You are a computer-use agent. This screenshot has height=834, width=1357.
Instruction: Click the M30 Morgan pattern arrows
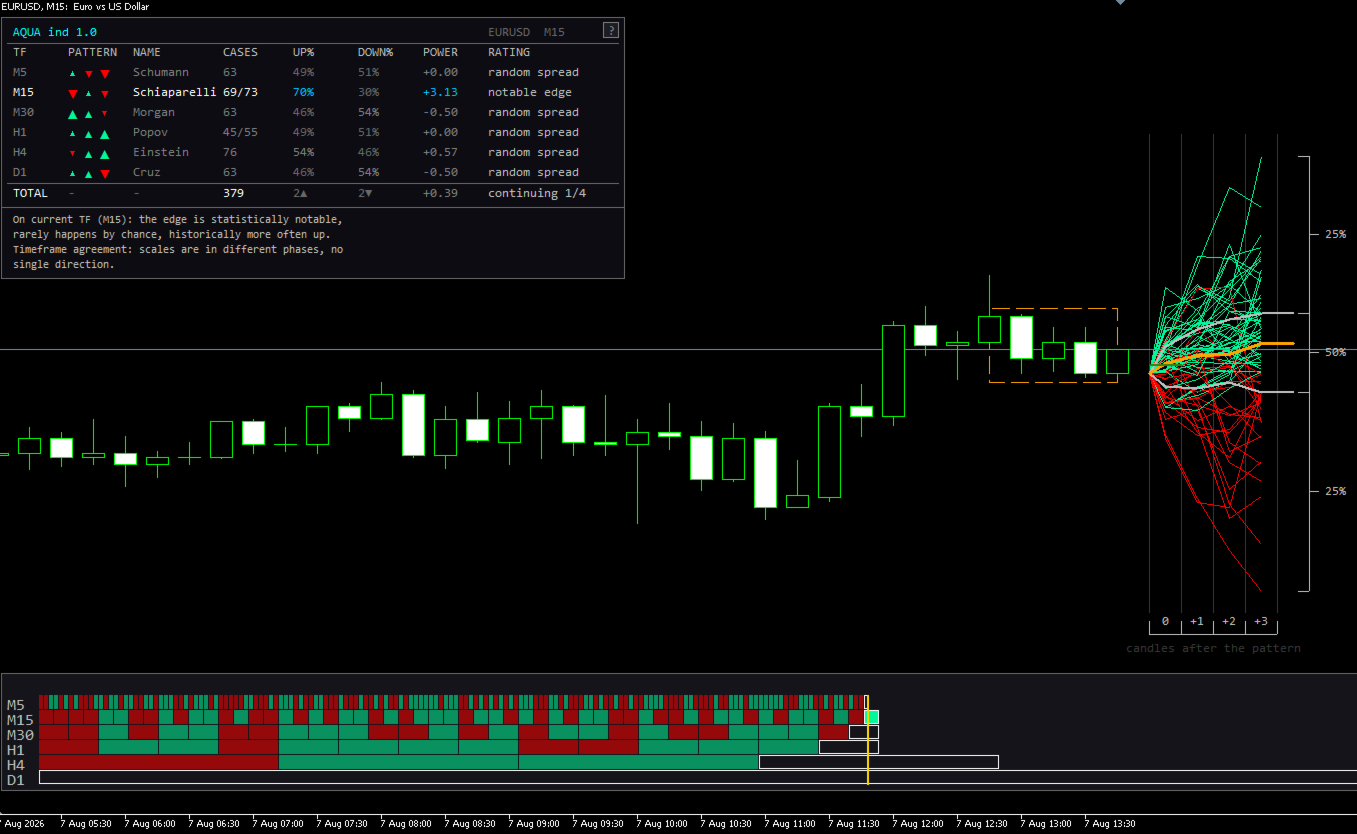pos(88,113)
